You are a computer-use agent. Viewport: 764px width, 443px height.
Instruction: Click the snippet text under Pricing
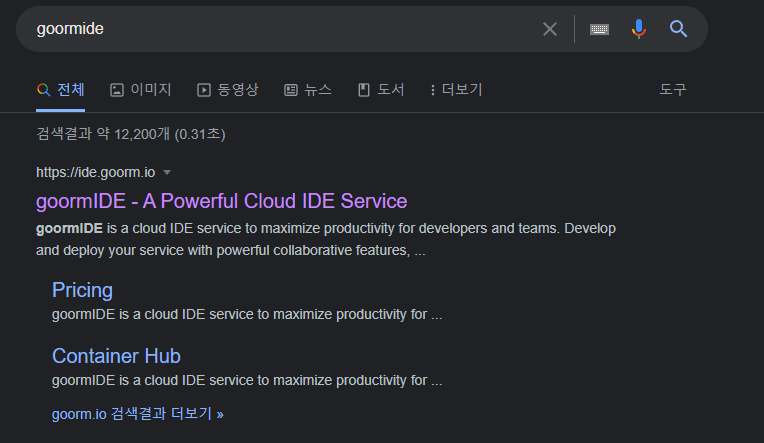pyautogui.click(x=247, y=314)
